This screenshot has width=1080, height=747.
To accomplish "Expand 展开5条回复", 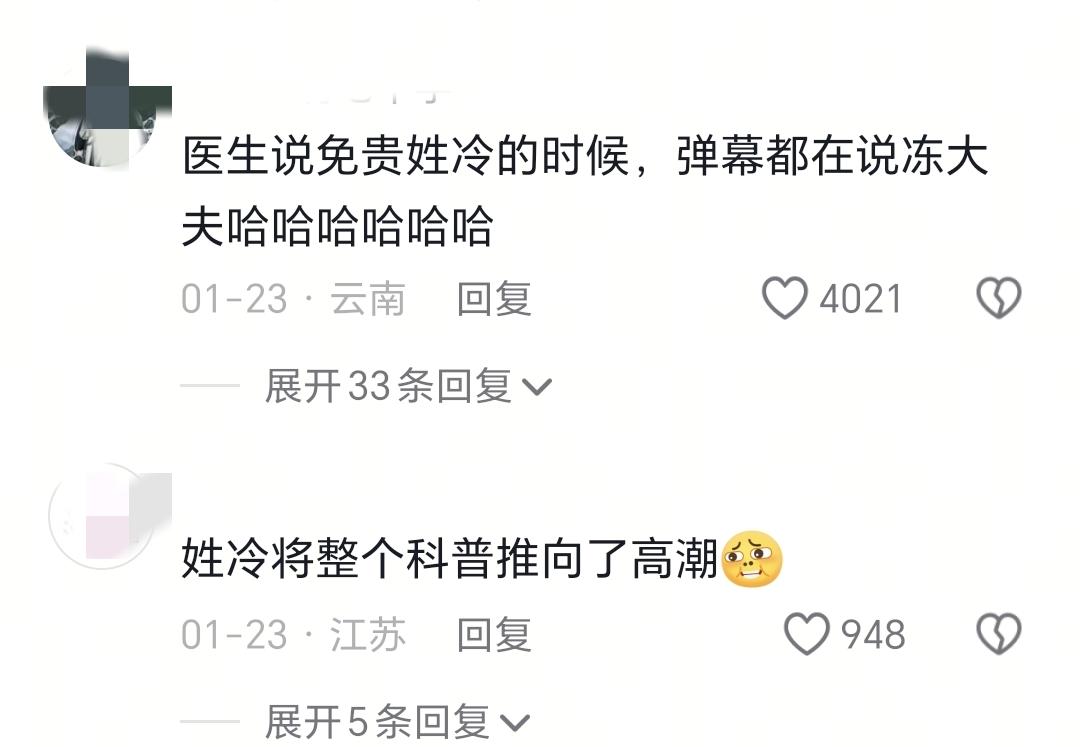I will 397,722.
